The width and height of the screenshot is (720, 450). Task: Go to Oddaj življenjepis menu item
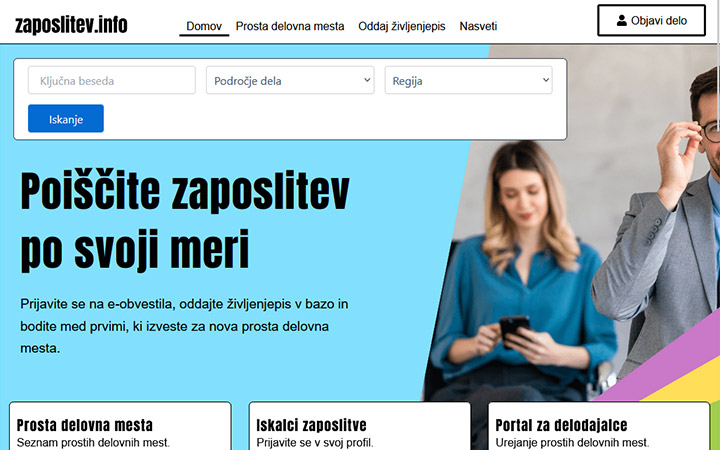pyautogui.click(x=402, y=26)
